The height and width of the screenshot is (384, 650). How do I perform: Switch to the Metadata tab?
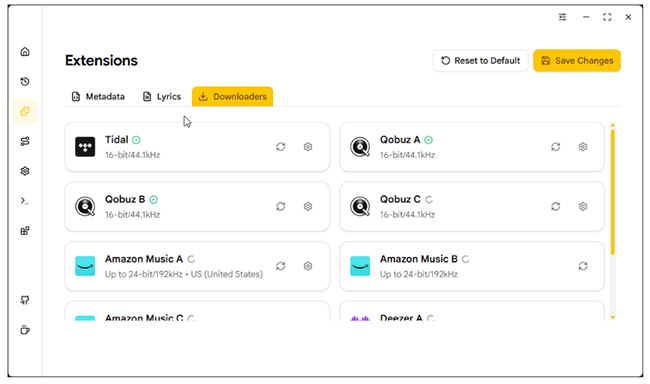coord(98,97)
